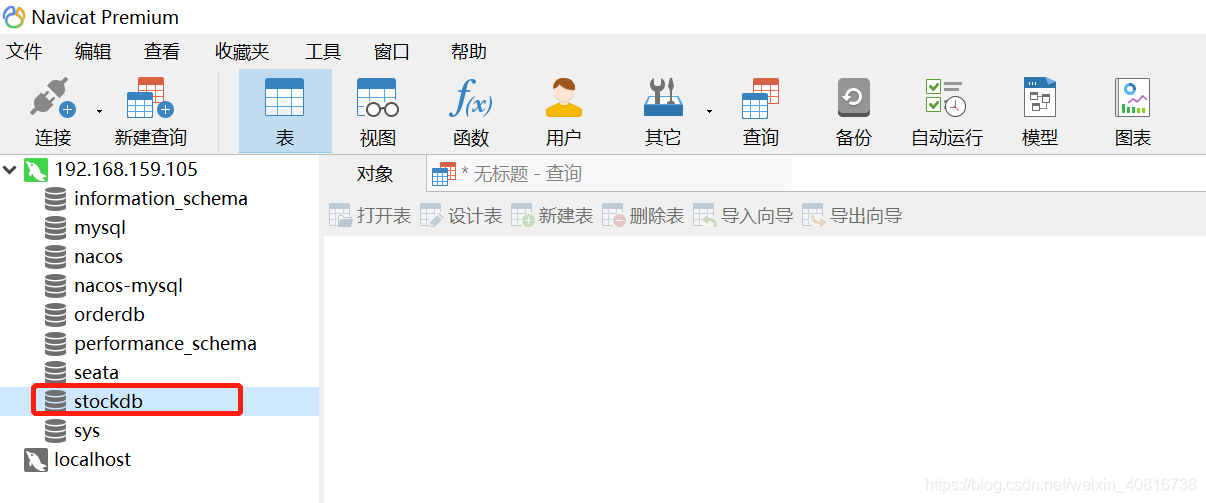Select the orderdb database
This screenshot has height=503, width=1206.
[109, 314]
